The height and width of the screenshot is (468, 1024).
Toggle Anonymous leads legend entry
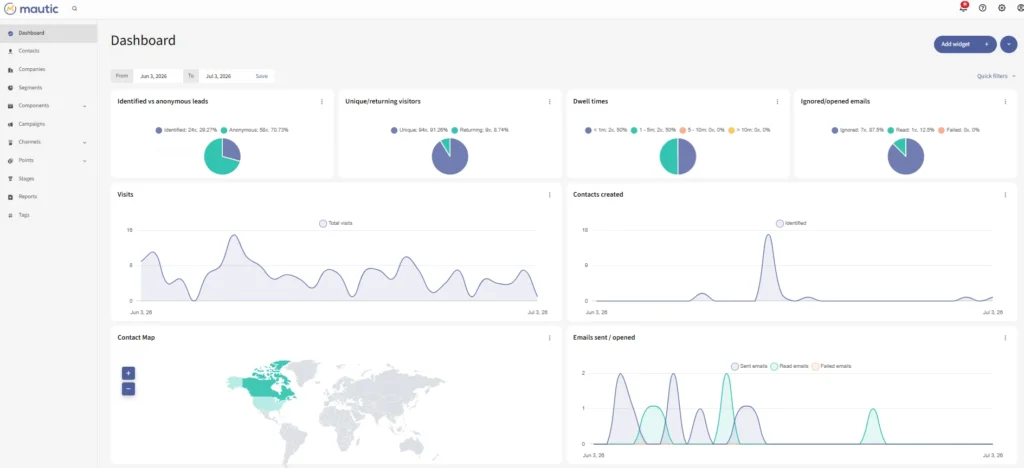tap(255, 130)
